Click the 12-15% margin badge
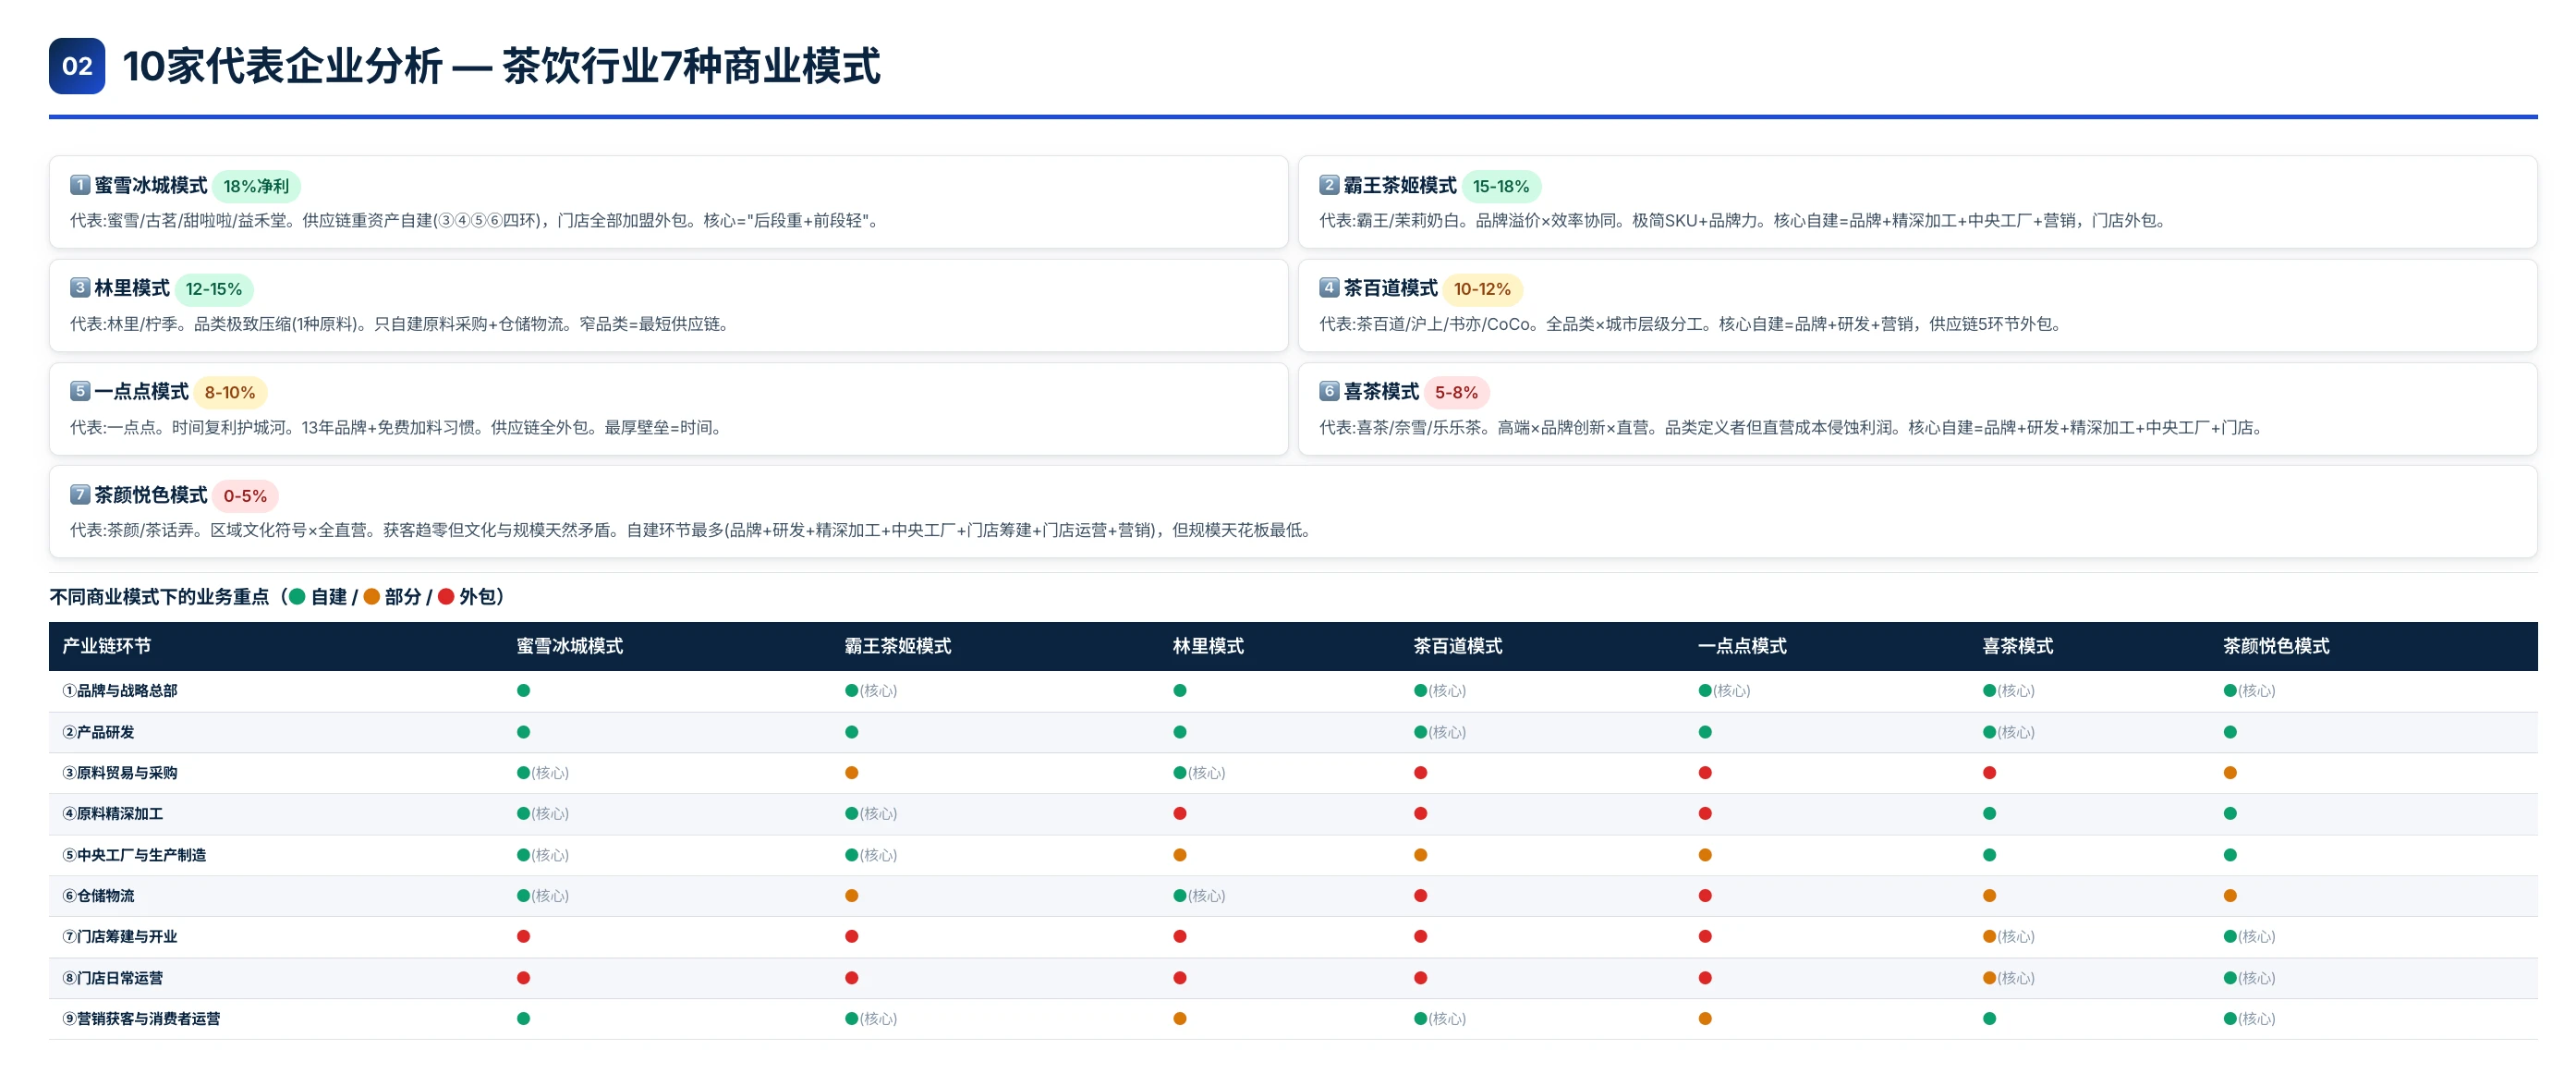This screenshot has height=1074, width=2576. tap(214, 289)
